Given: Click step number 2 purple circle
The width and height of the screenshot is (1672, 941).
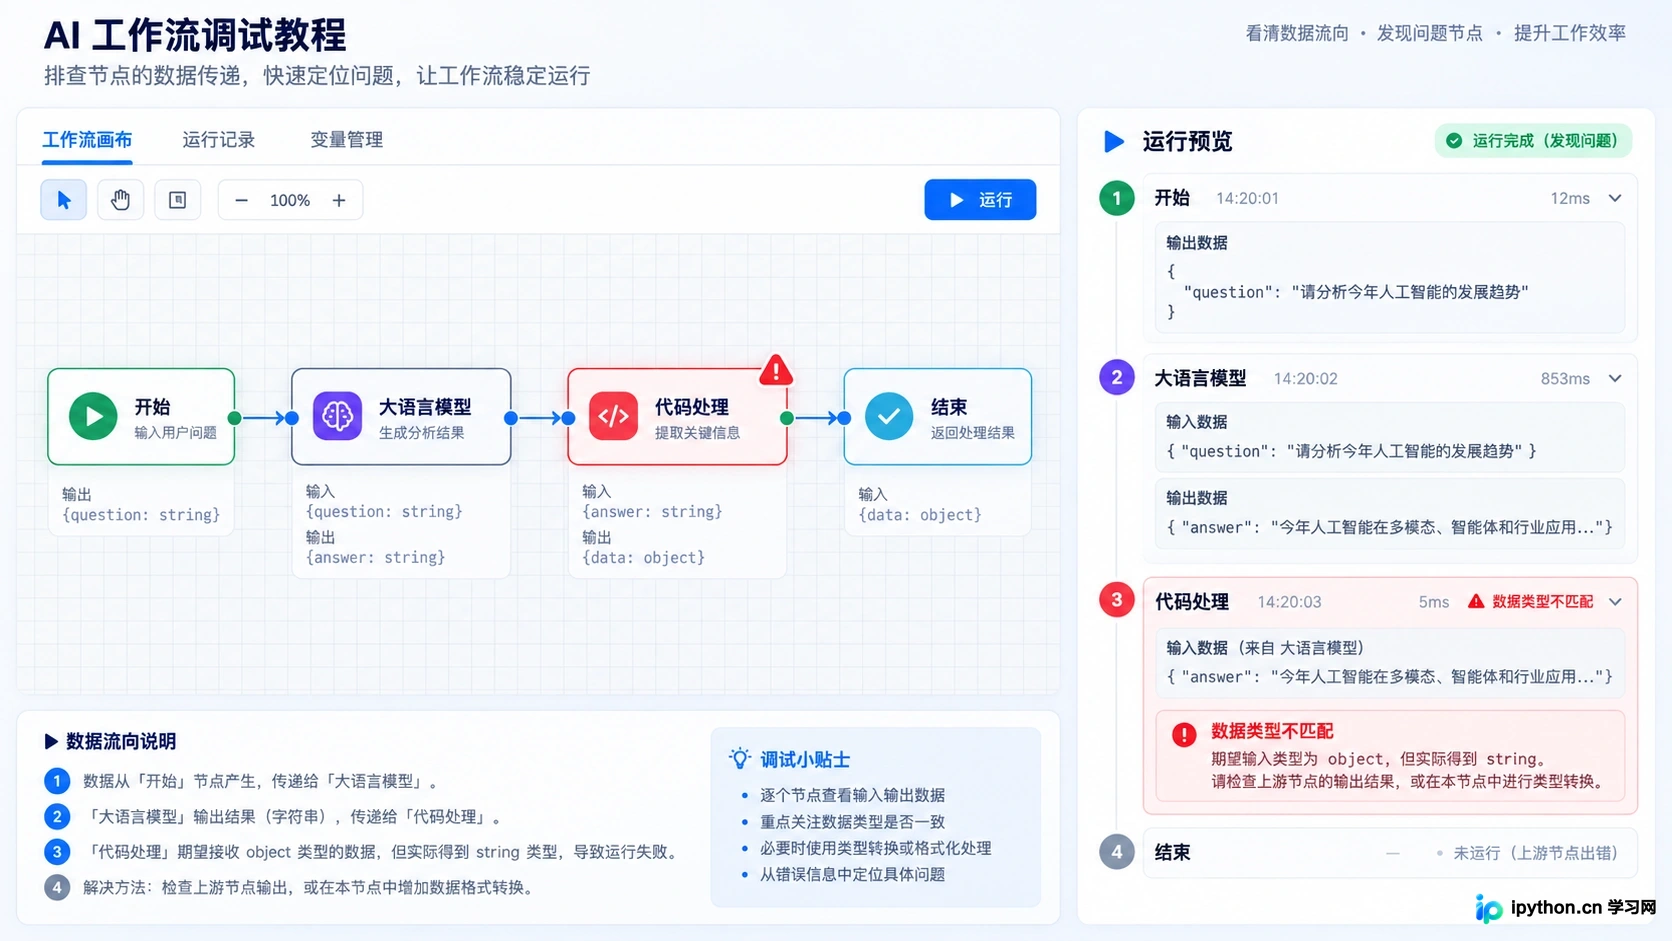Looking at the screenshot, I should click(x=1117, y=377).
